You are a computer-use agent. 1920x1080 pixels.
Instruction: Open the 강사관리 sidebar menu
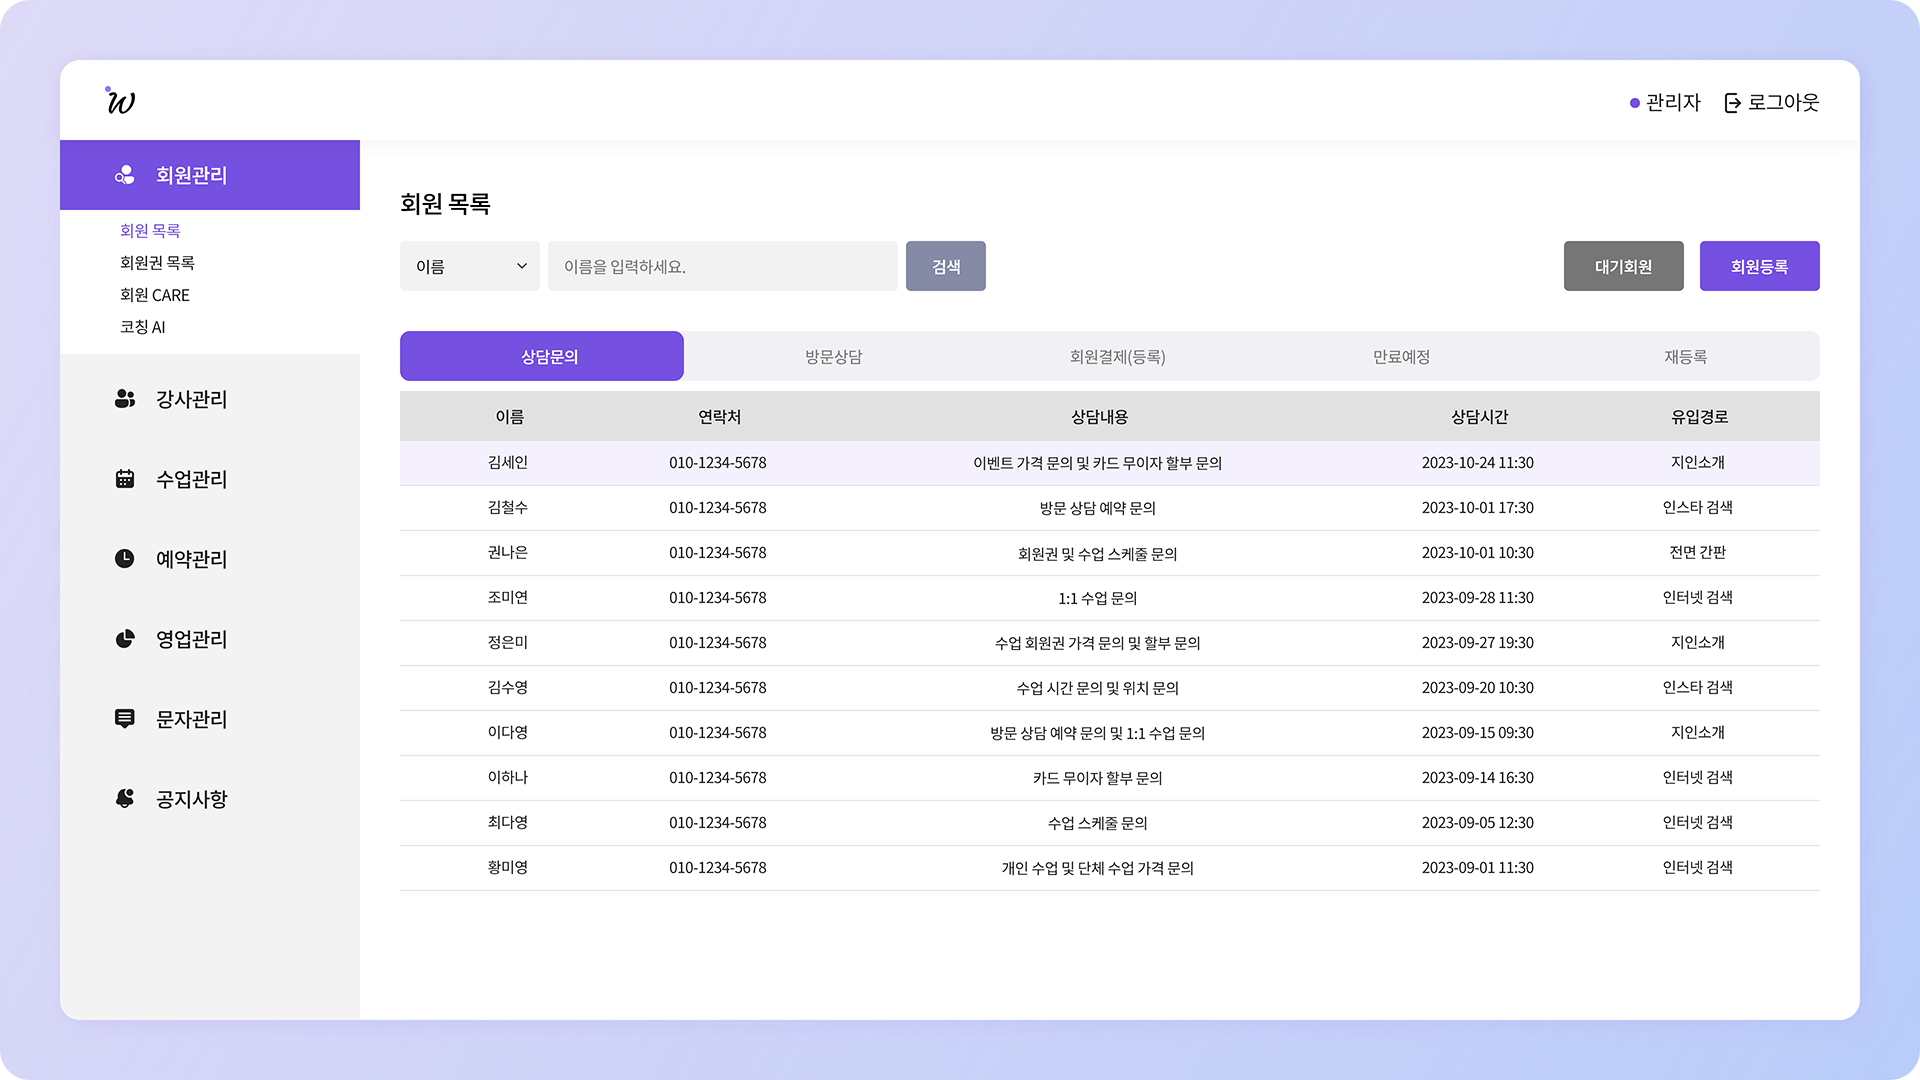coord(210,399)
